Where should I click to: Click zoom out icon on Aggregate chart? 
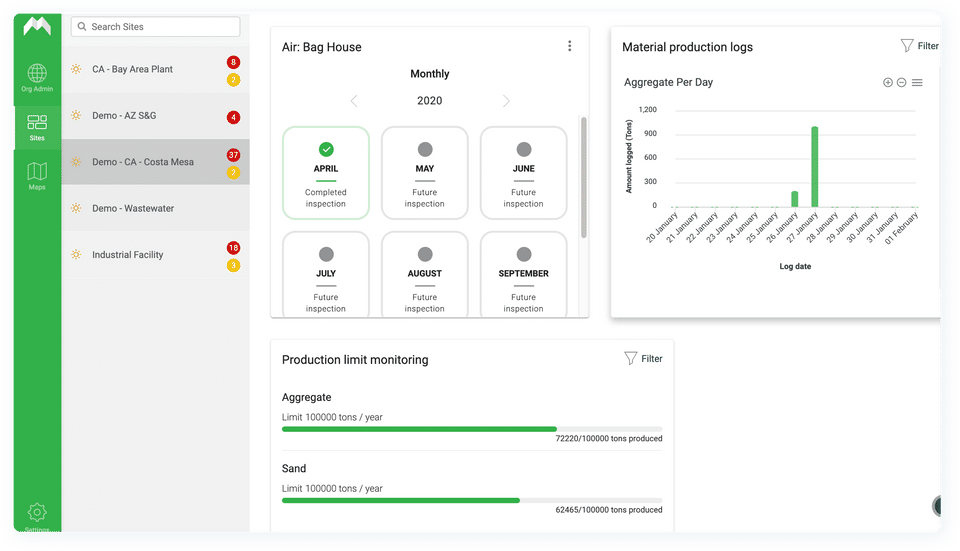pos(901,83)
